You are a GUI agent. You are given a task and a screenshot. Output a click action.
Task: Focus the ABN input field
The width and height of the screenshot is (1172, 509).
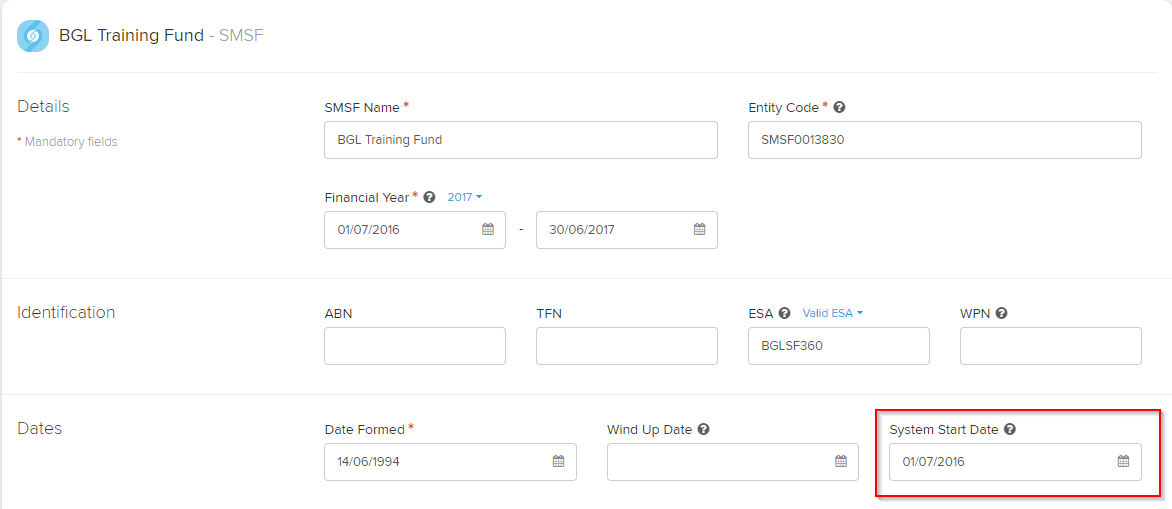pos(415,346)
